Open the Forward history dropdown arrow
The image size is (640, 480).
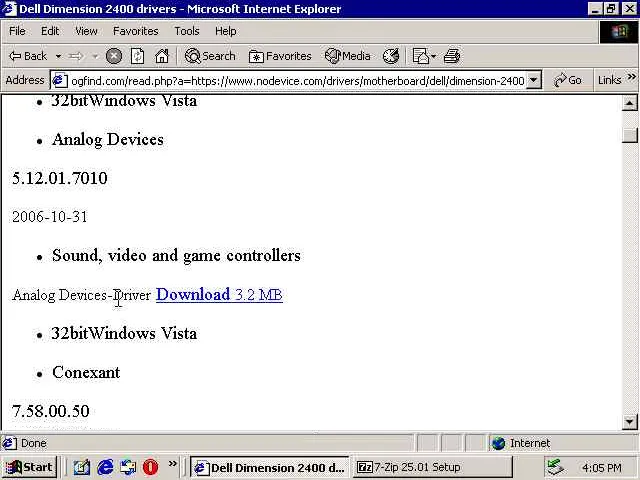(x=95, y=56)
